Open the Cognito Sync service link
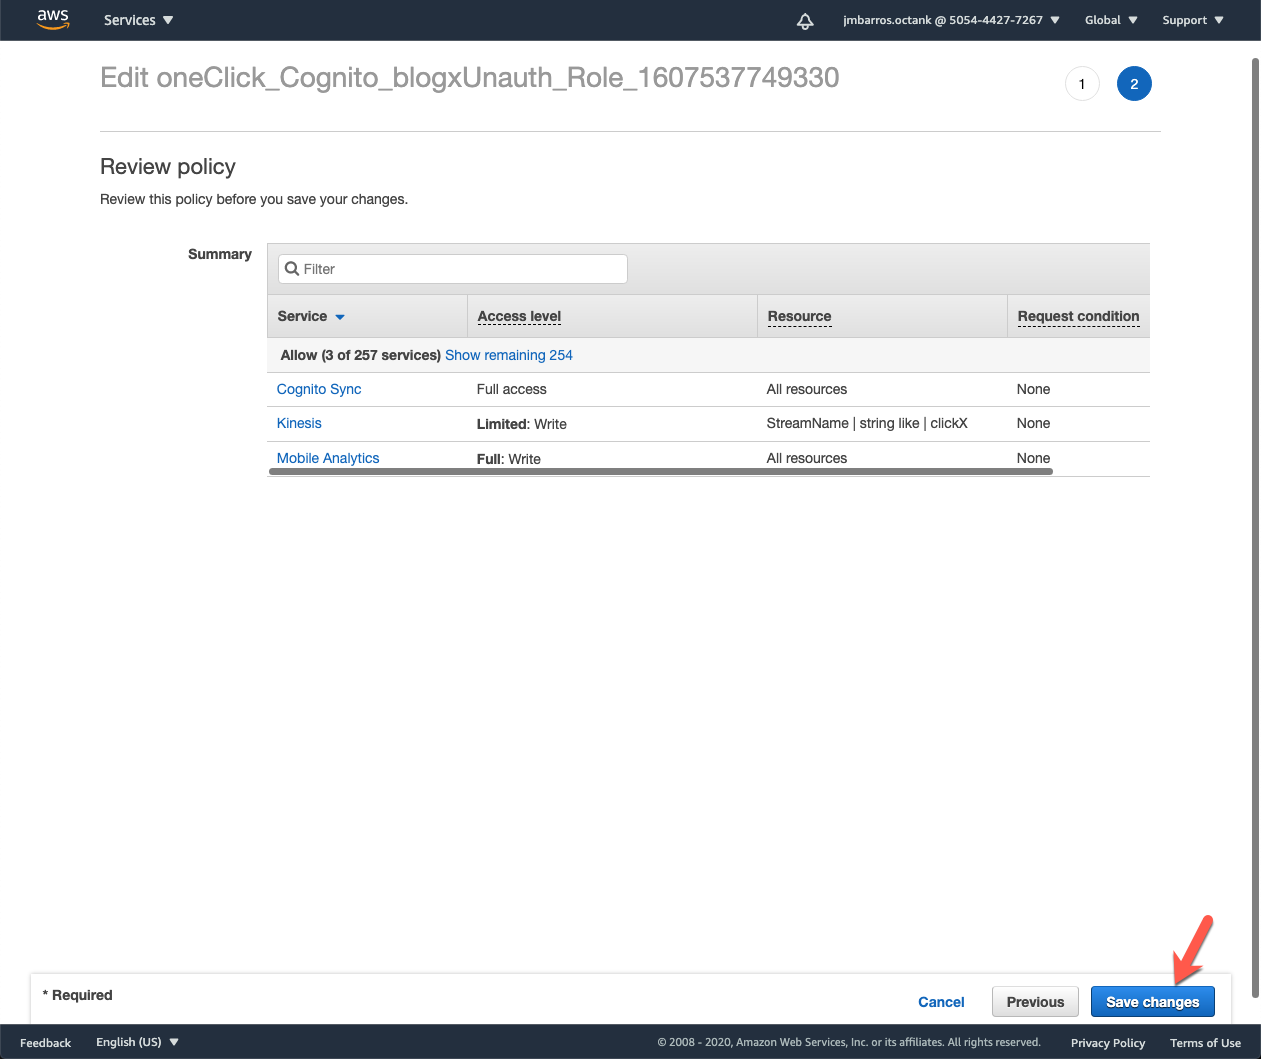 (x=319, y=389)
